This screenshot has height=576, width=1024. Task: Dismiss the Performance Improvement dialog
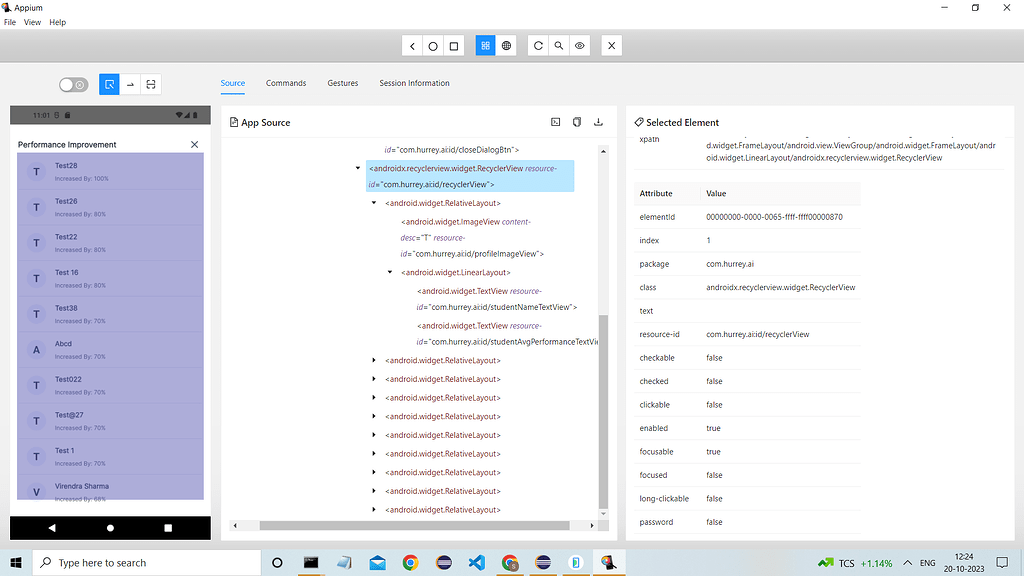tap(194, 144)
